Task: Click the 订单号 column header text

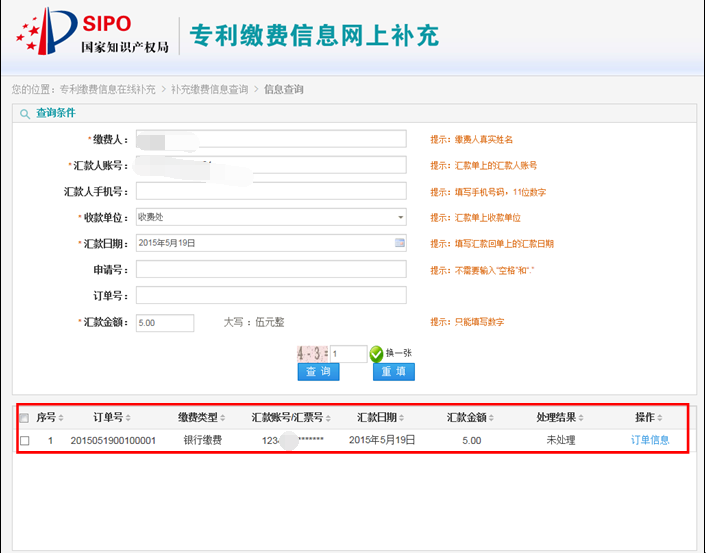Action: coord(108,417)
